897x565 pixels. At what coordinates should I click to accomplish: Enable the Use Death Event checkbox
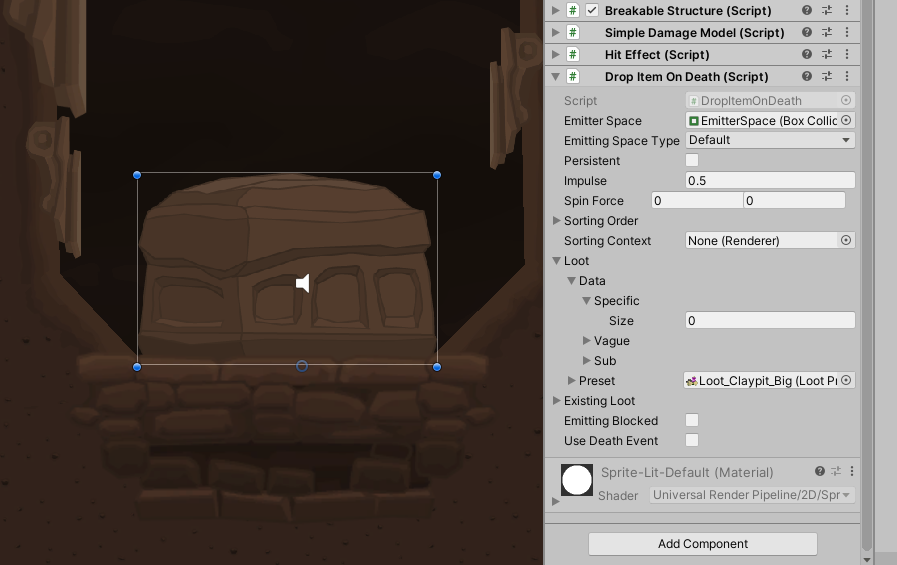coord(692,441)
